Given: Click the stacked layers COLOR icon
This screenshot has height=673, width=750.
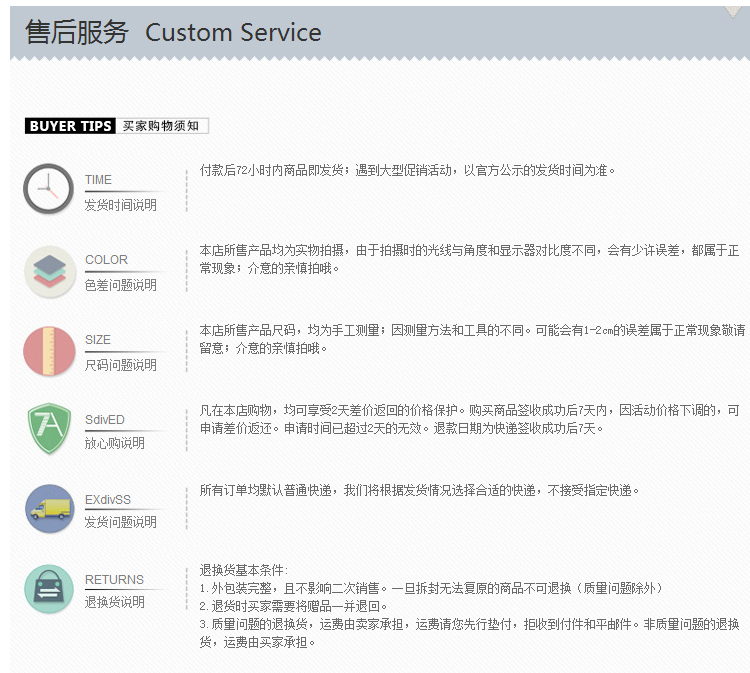Looking at the screenshot, I should pos(49,270).
